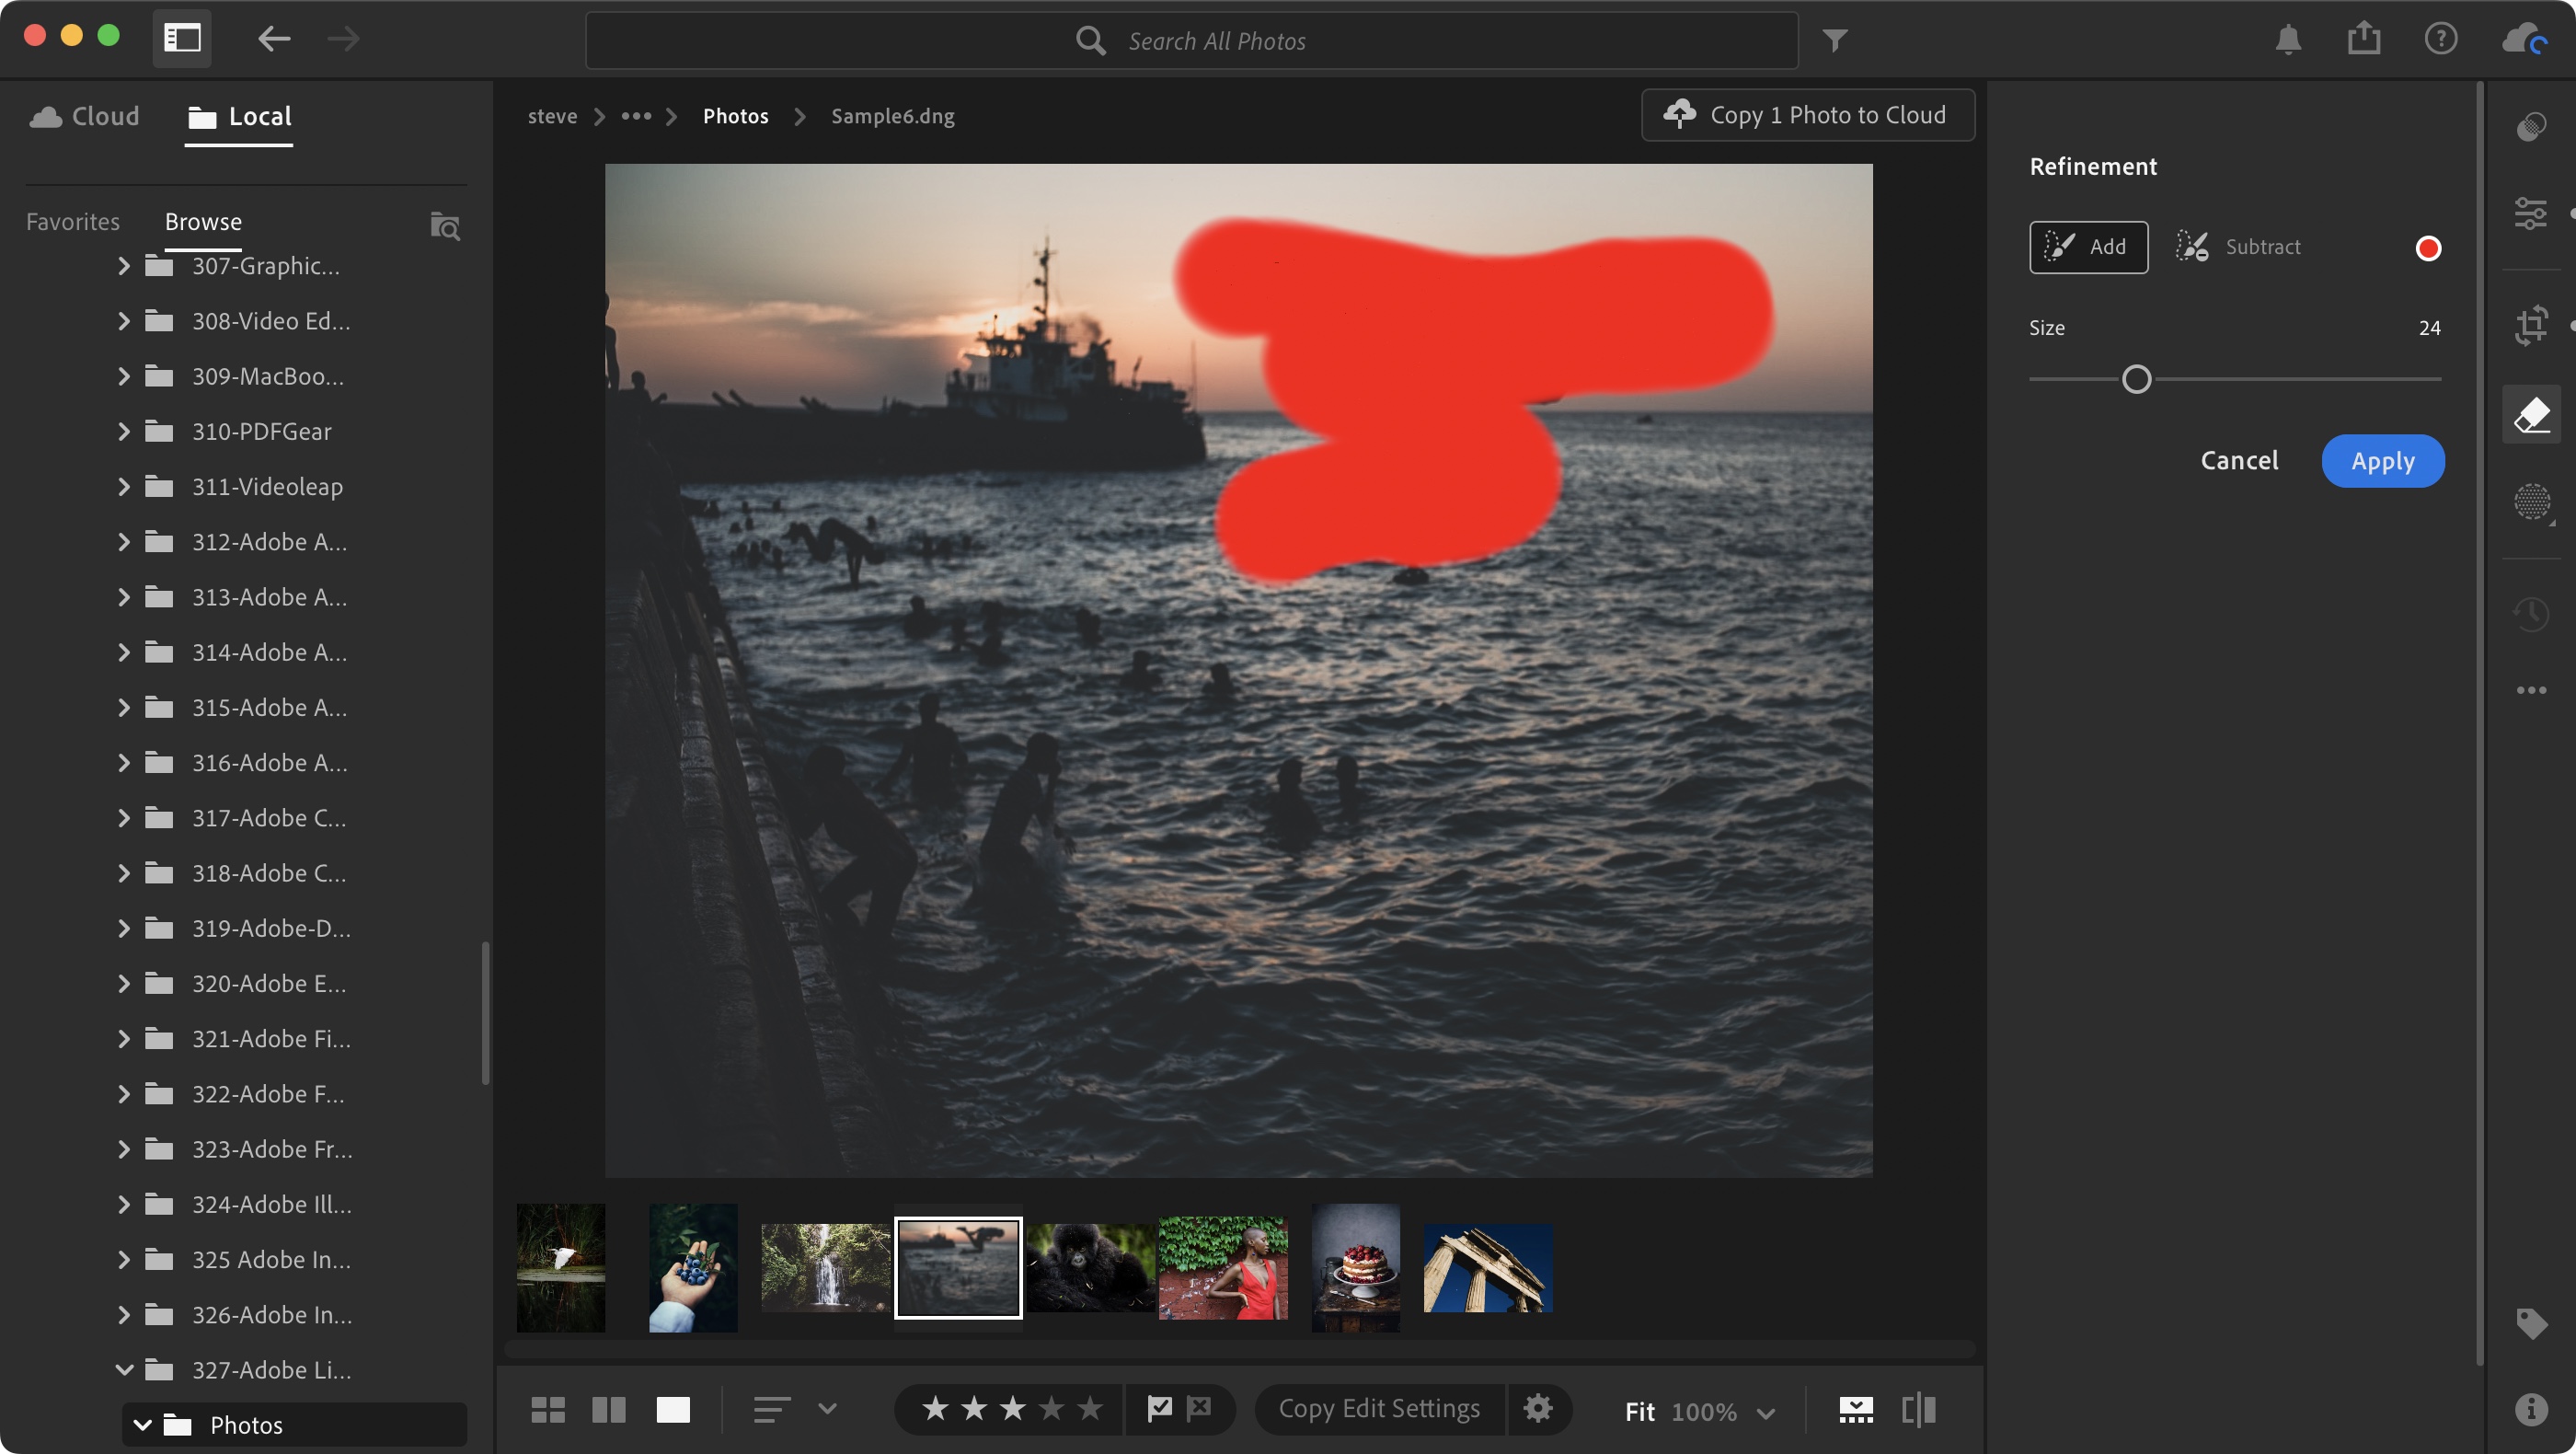This screenshot has width=2576, height=1454.
Task: Expand the 327-Adobe Li... folder
Action: pyautogui.click(x=122, y=1369)
